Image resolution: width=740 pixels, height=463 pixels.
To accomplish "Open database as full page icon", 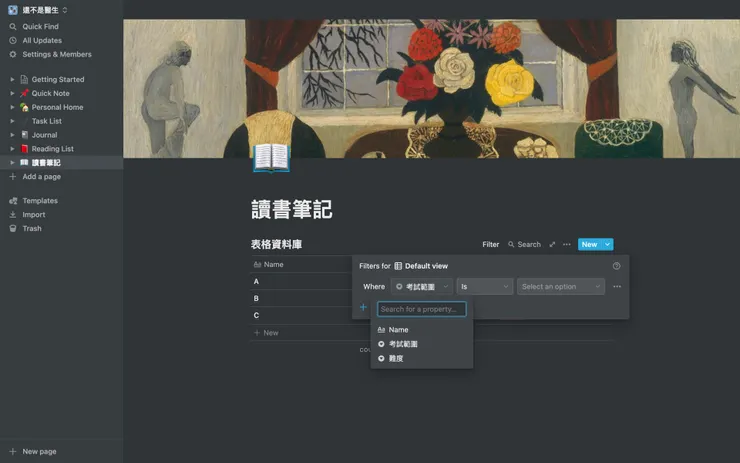I will 552,244.
